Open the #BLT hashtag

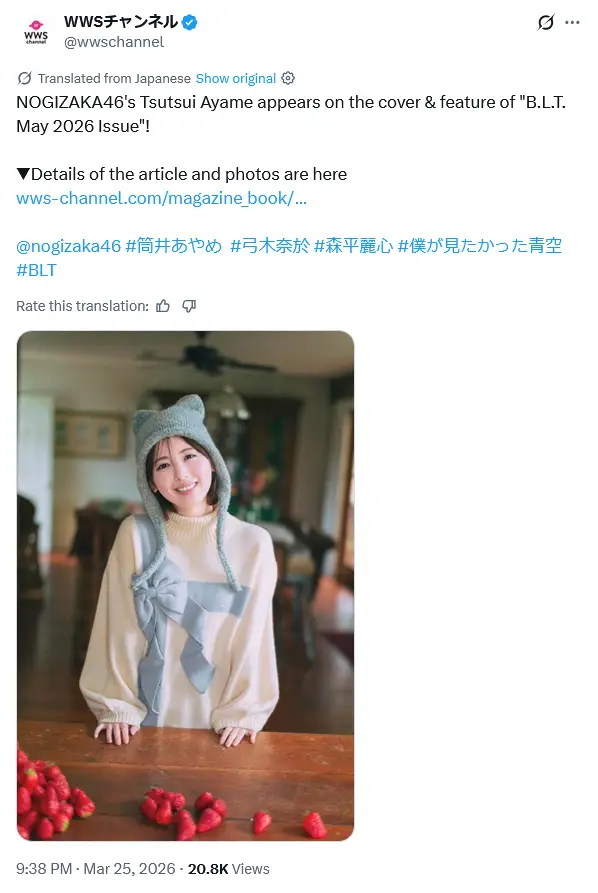(x=36, y=270)
